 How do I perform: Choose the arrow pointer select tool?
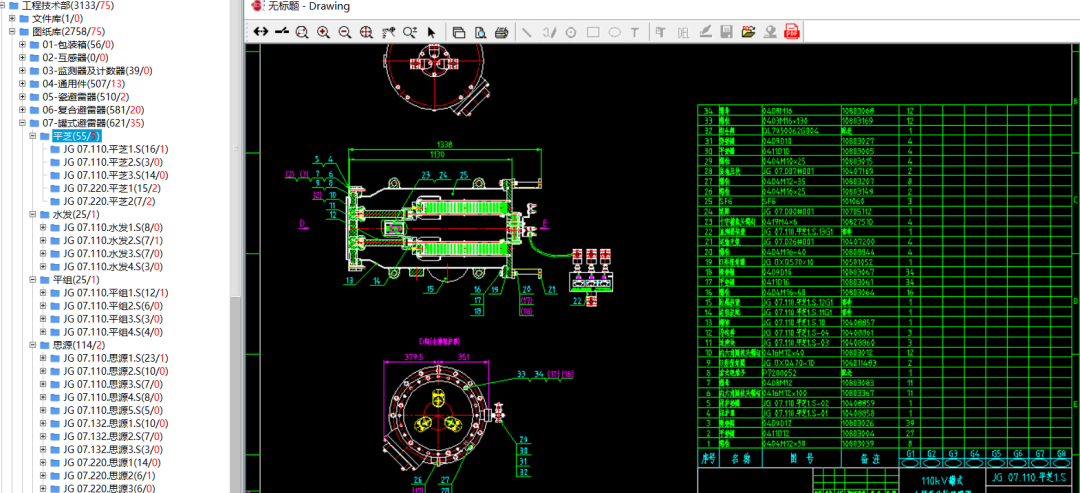click(x=432, y=32)
